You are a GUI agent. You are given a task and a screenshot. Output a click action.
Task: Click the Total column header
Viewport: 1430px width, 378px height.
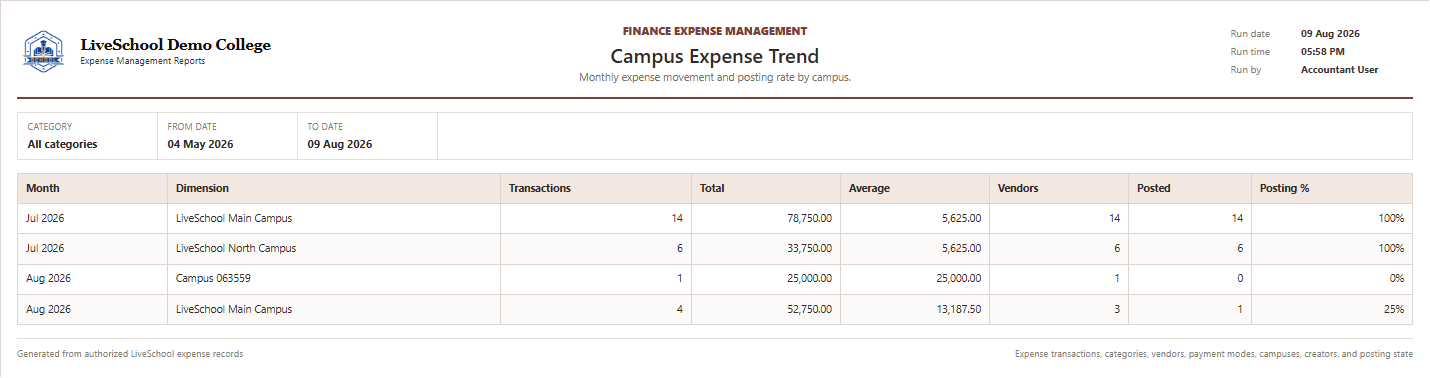766,188
